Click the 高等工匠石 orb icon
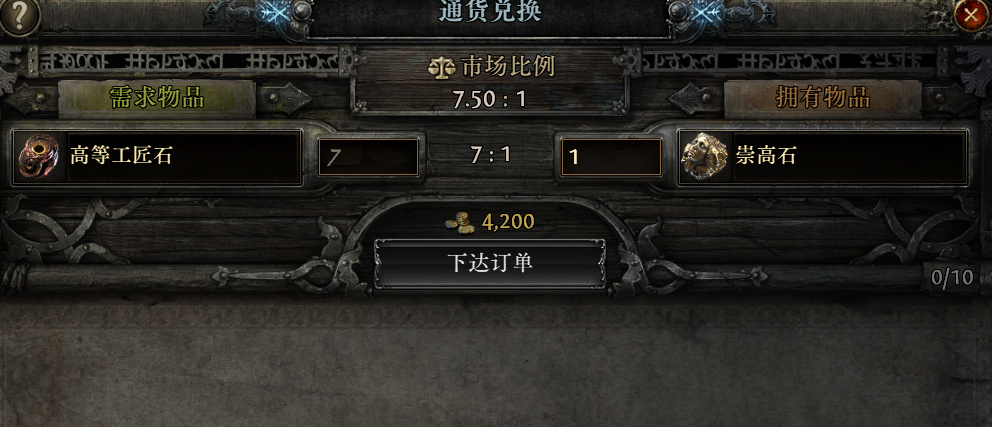Viewport: 992px width, 427px height. (38, 156)
